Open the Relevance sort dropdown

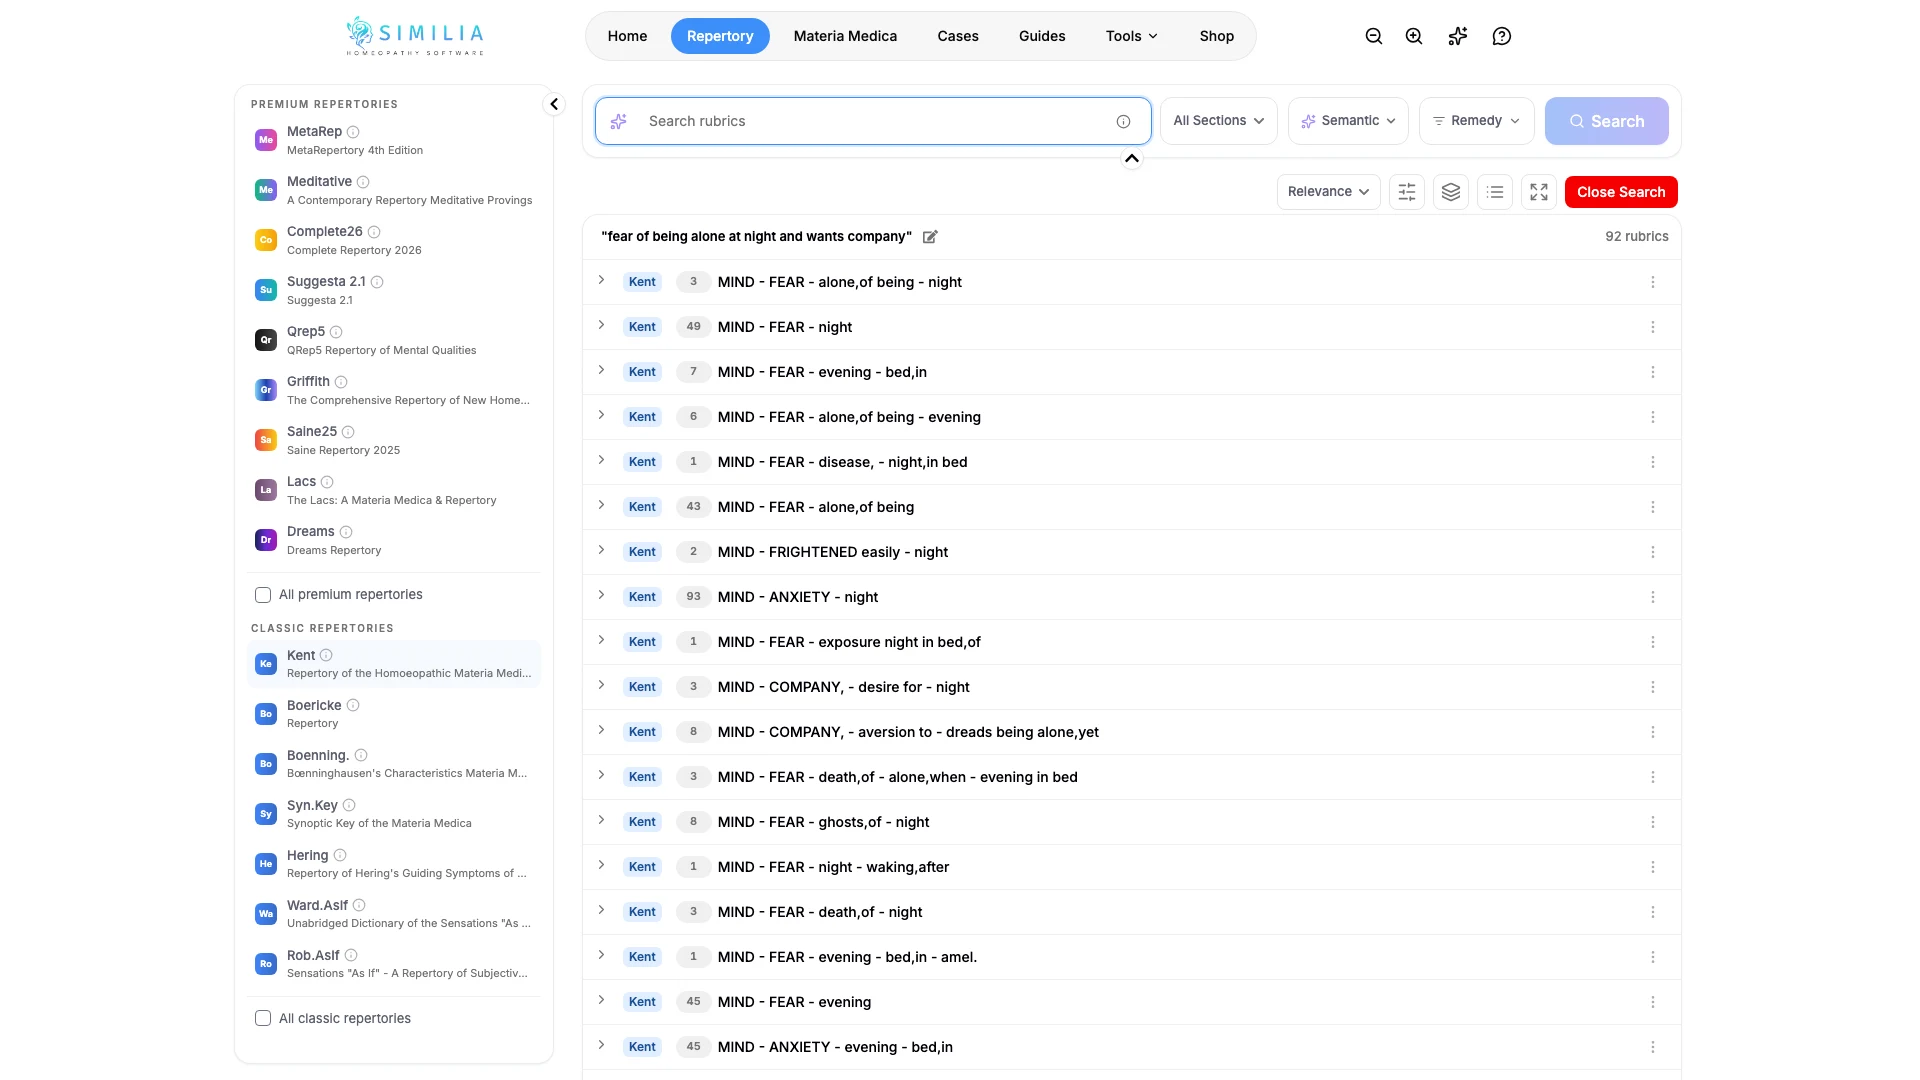1329,192
